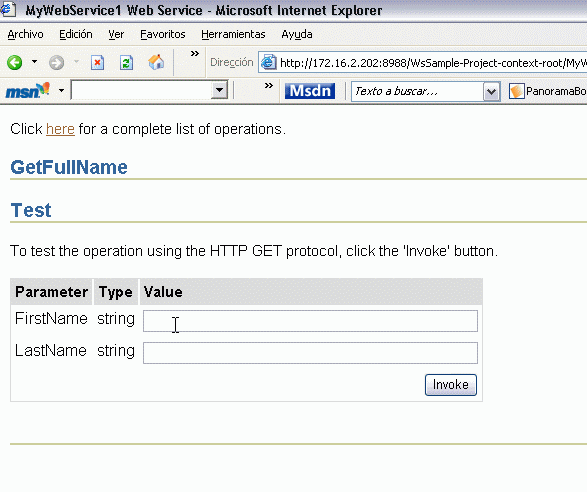Open the Back button history dropdown arrow

click(34, 61)
